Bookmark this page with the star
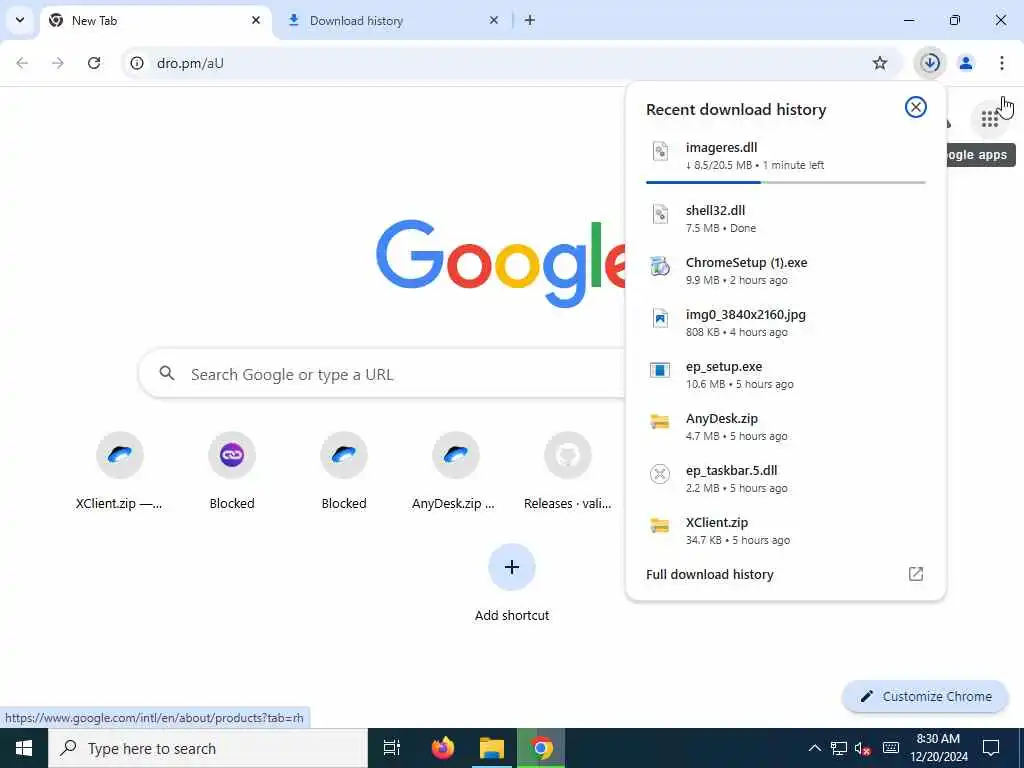Screen dimensions: 1024x768 (x=880, y=63)
